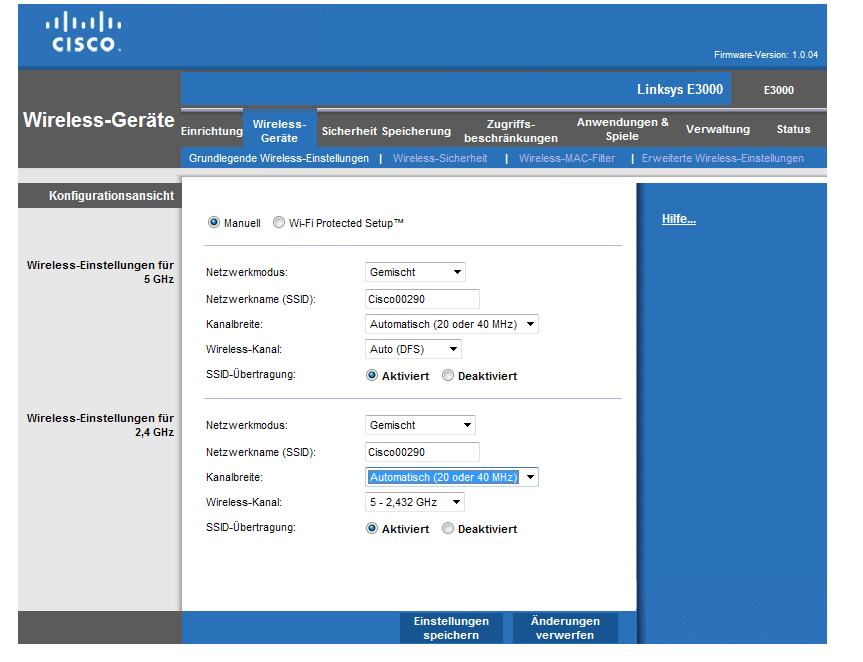Image resolution: width=863 pixels, height=662 pixels.
Task: Open Wireless-Kanal 5 - 2,432 GHz dropdown
Action: [414, 502]
